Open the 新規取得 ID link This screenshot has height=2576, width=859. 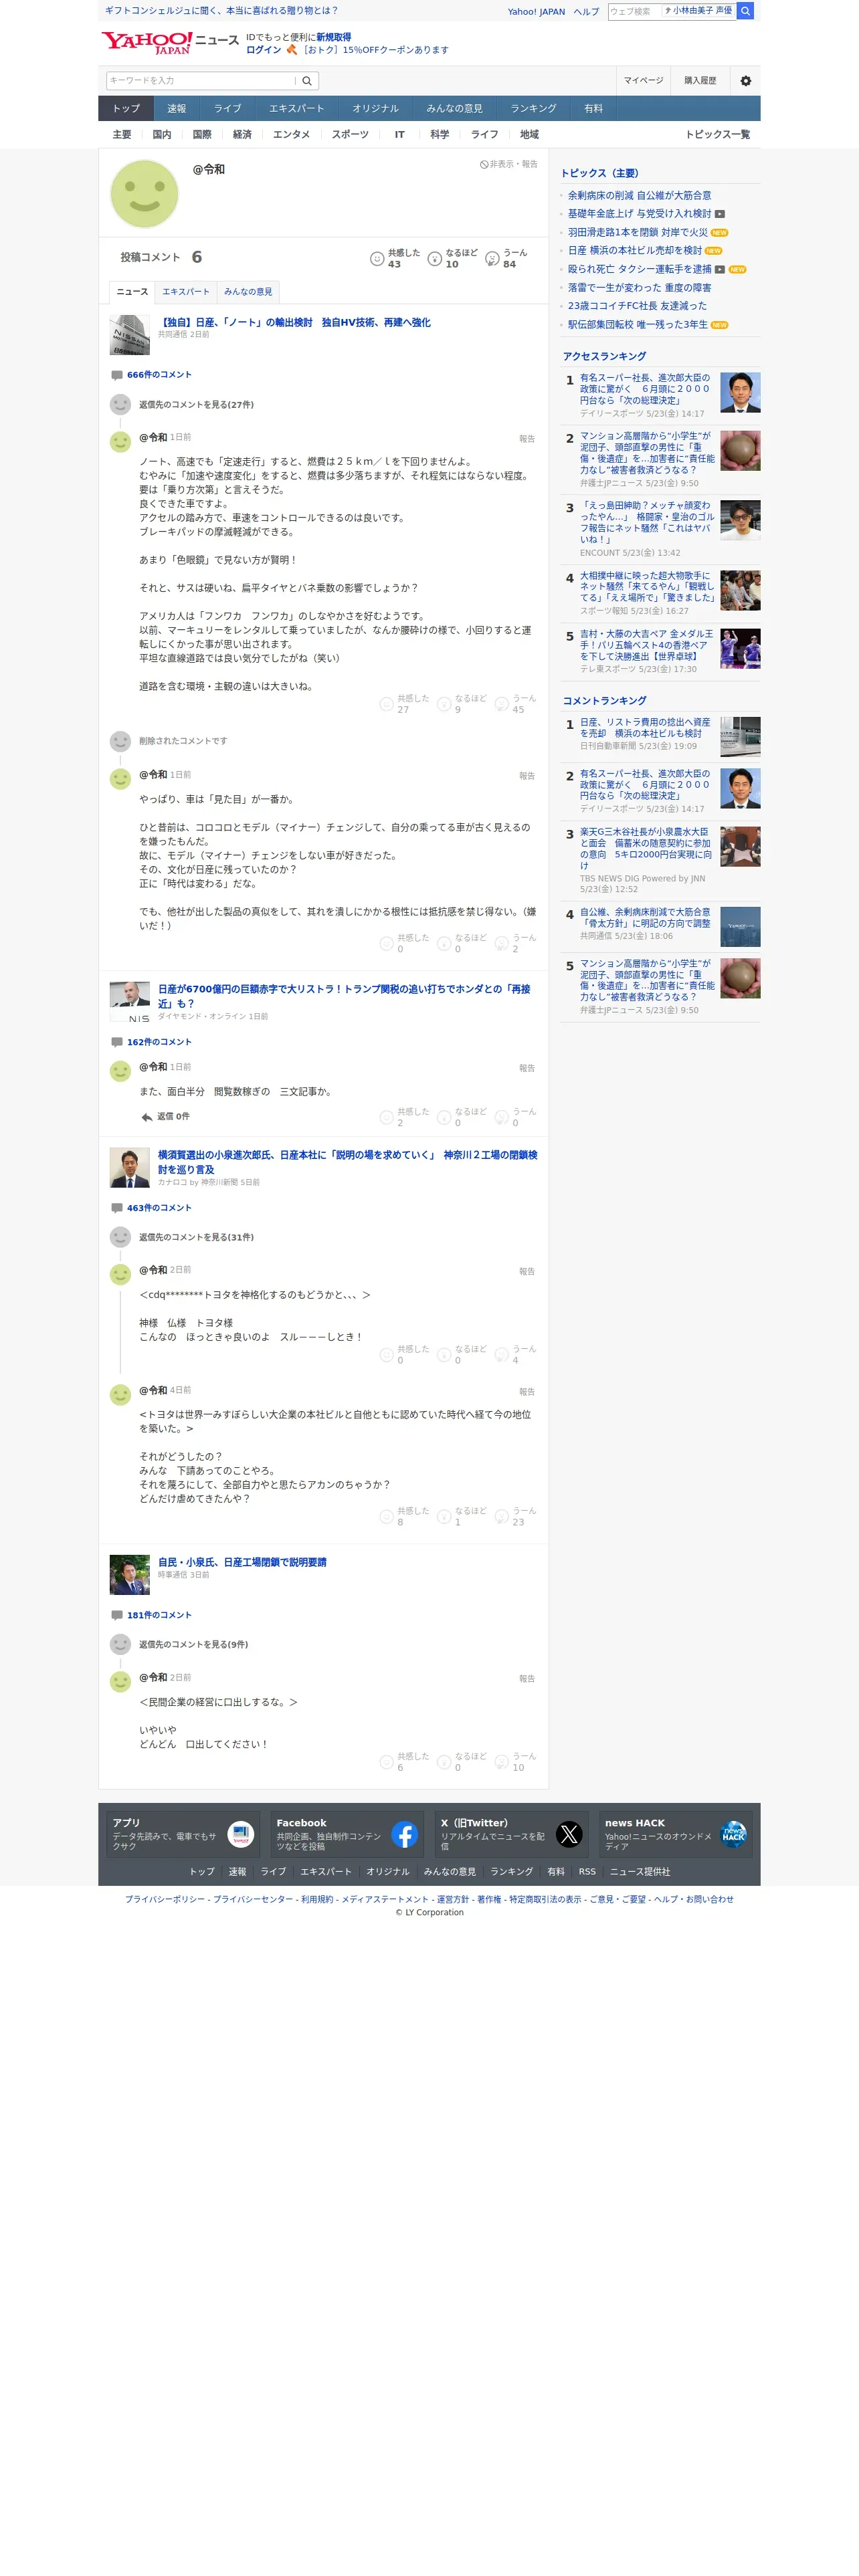coord(334,37)
